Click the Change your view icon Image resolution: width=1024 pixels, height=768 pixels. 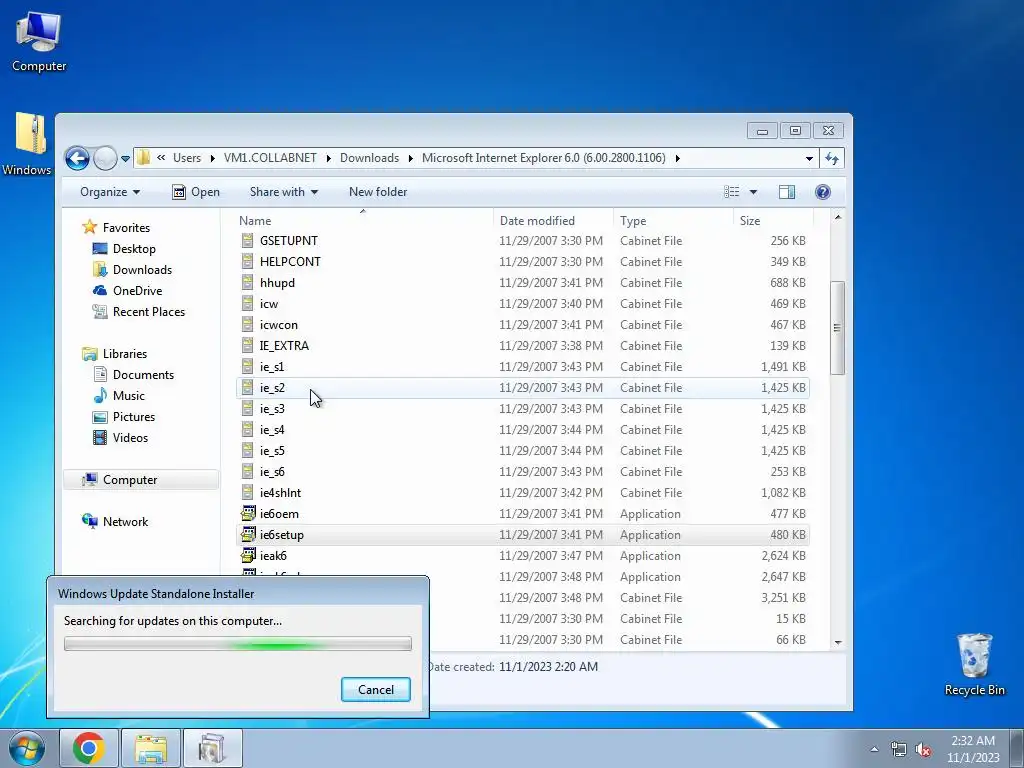(x=732, y=192)
